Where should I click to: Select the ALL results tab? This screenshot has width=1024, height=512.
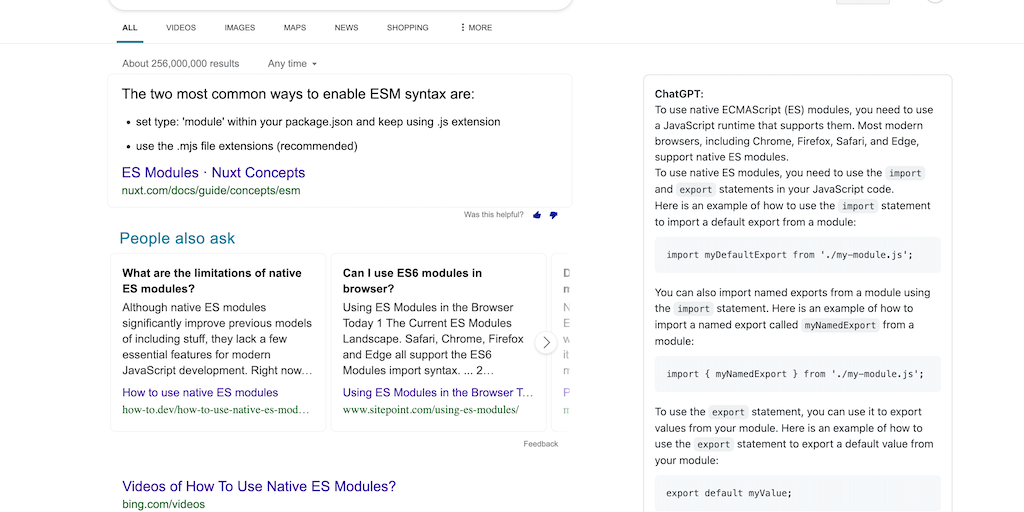tap(130, 28)
